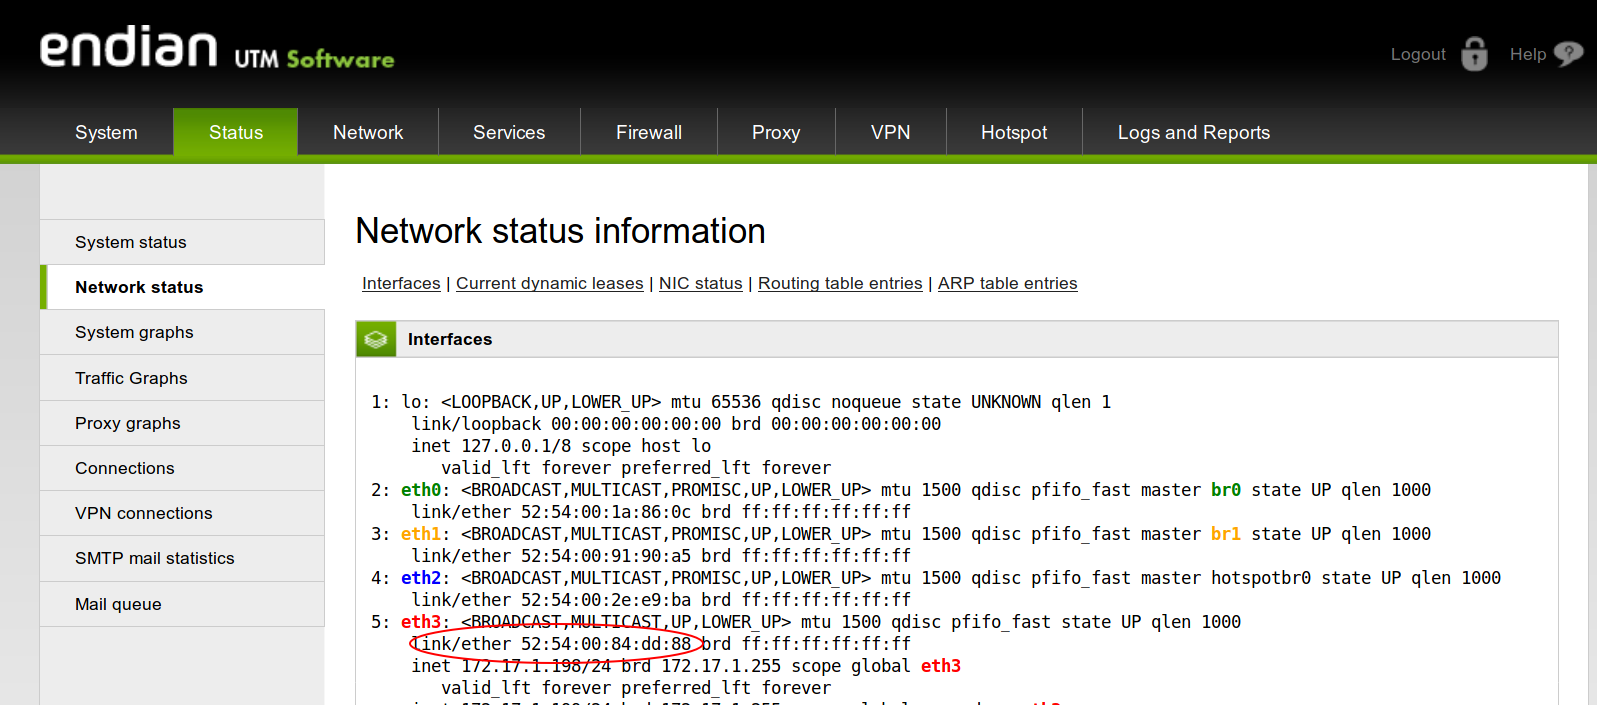Click the Logout text link
Image resolution: width=1597 pixels, height=705 pixels.
click(1418, 54)
